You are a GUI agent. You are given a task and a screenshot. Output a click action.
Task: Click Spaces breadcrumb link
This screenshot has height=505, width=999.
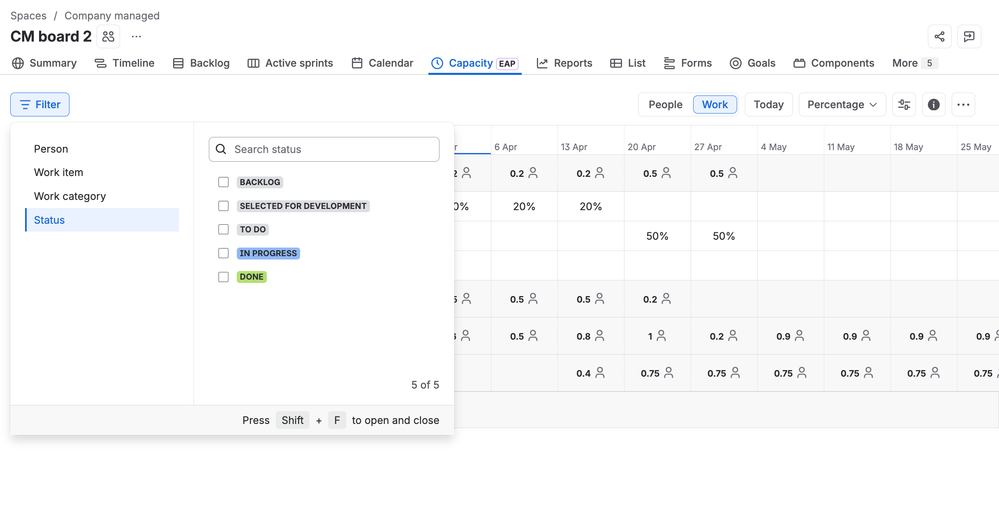pos(28,15)
